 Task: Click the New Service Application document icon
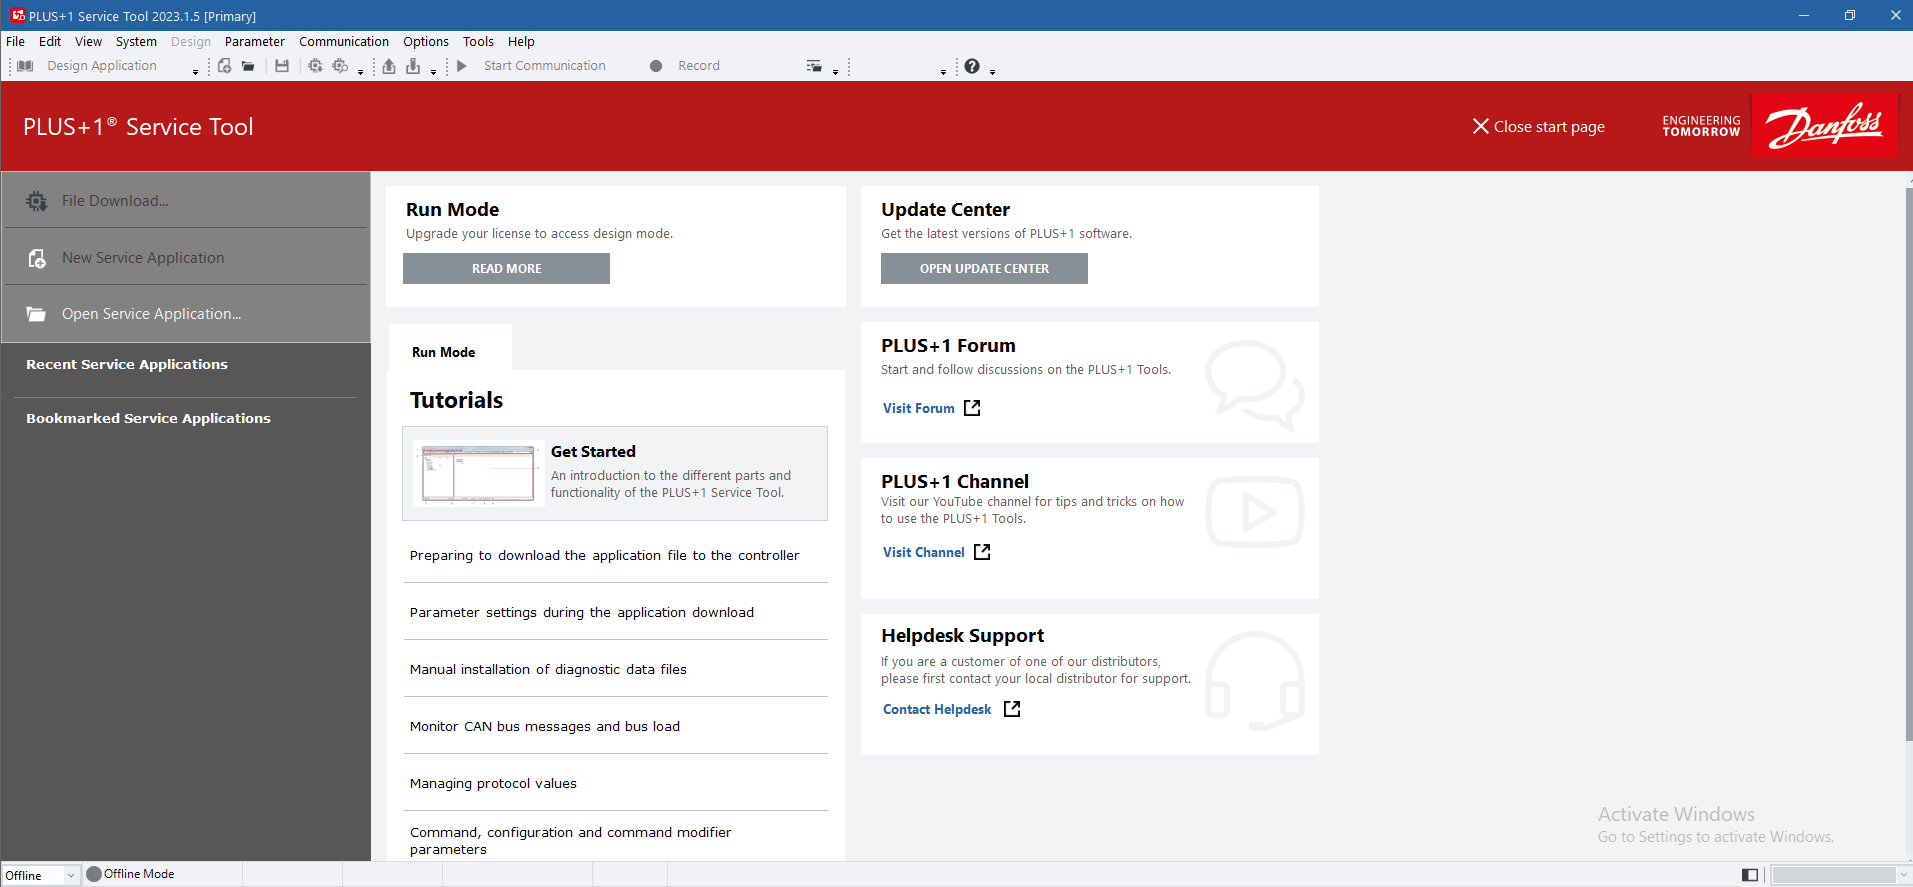[x=37, y=258]
